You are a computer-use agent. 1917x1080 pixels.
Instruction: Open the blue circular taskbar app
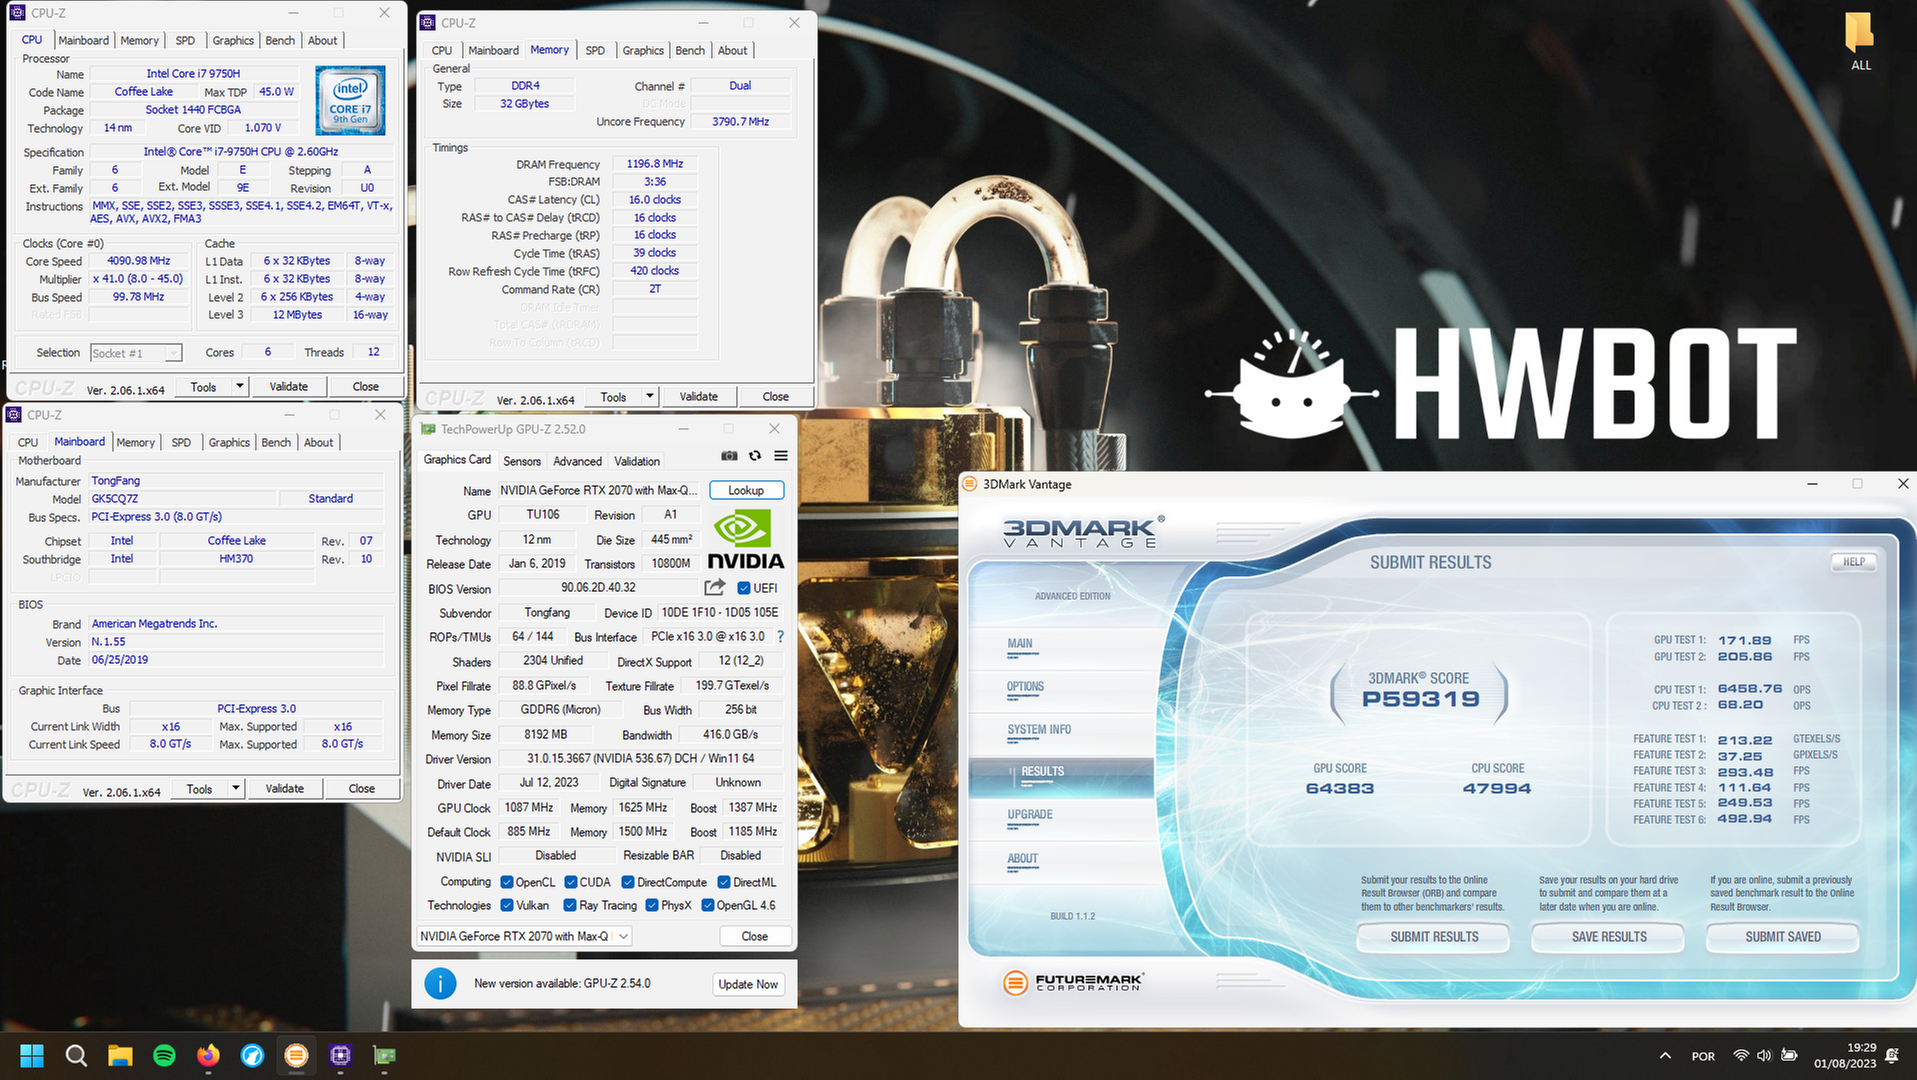252,1055
